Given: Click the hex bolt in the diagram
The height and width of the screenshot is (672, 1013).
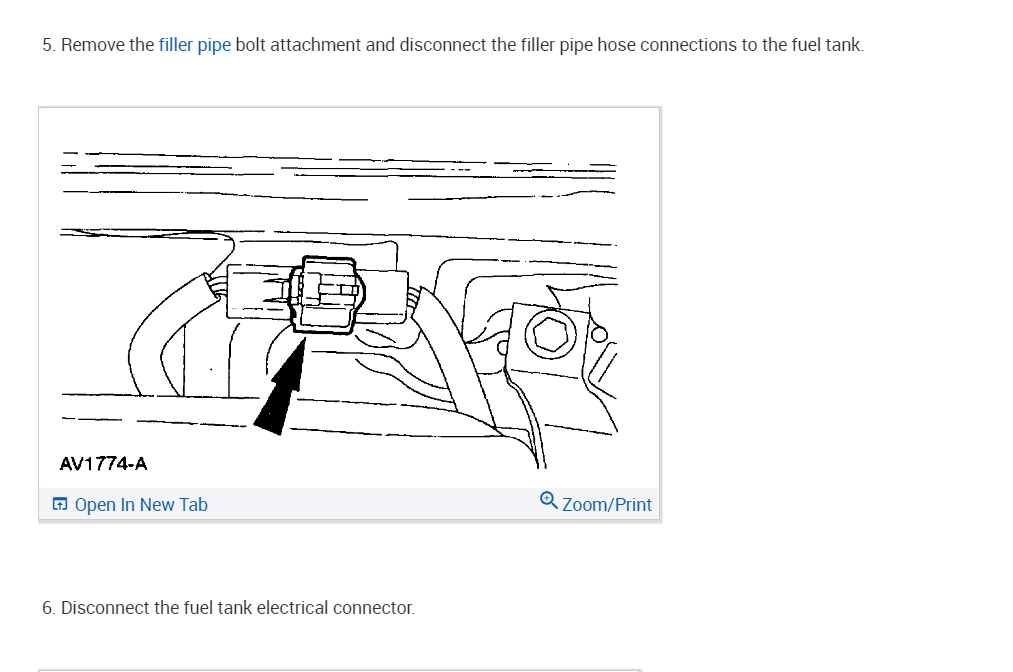Looking at the screenshot, I should click(550, 335).
